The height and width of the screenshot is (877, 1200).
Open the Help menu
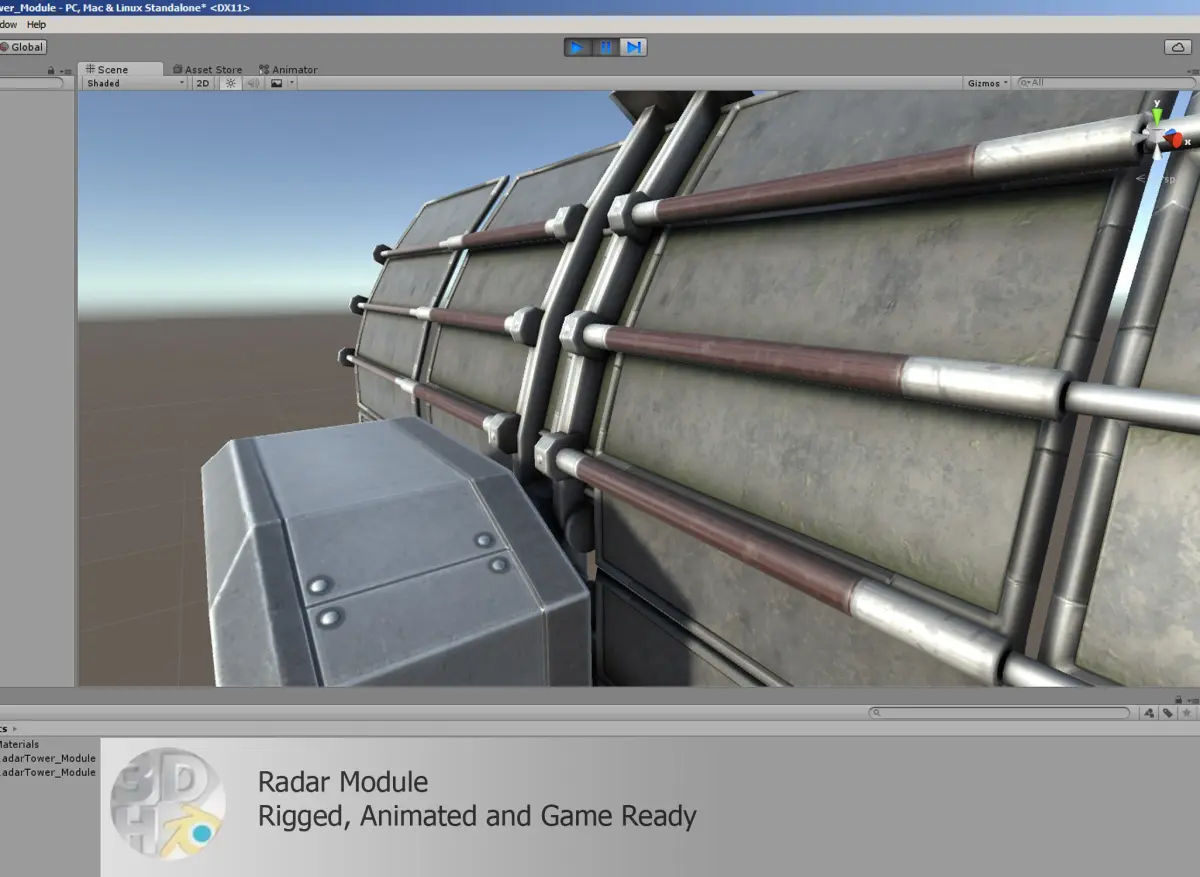[x=36, y=24]
